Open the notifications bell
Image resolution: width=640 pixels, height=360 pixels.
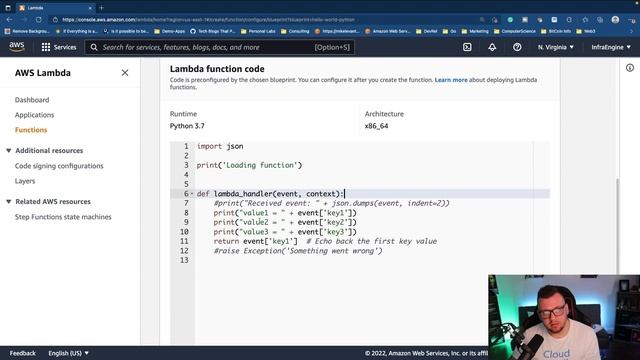tap(492, 47)
